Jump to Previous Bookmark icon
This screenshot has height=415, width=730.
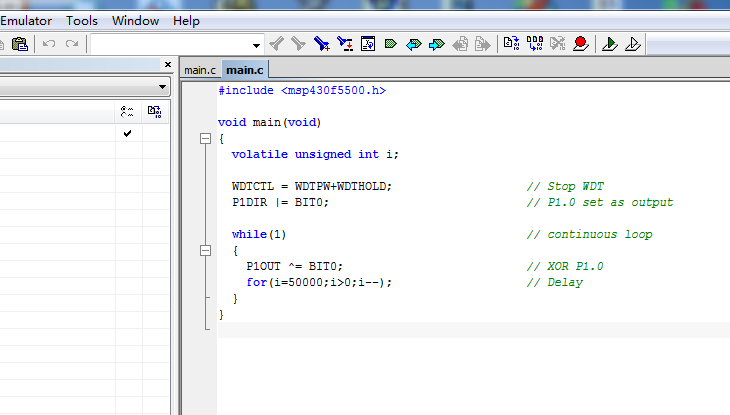[x=413, y=44]
